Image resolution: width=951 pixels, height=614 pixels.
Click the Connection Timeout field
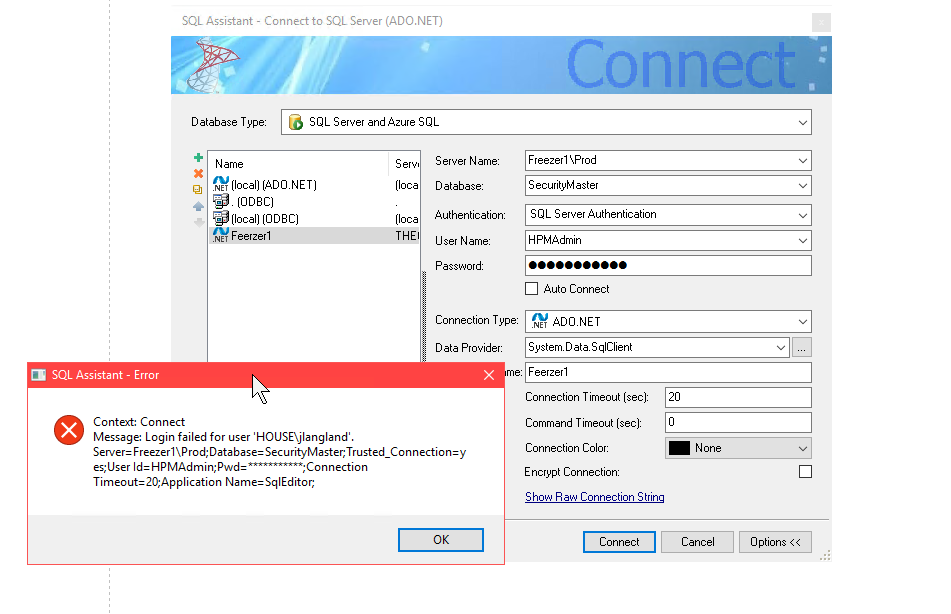[738, 397]
